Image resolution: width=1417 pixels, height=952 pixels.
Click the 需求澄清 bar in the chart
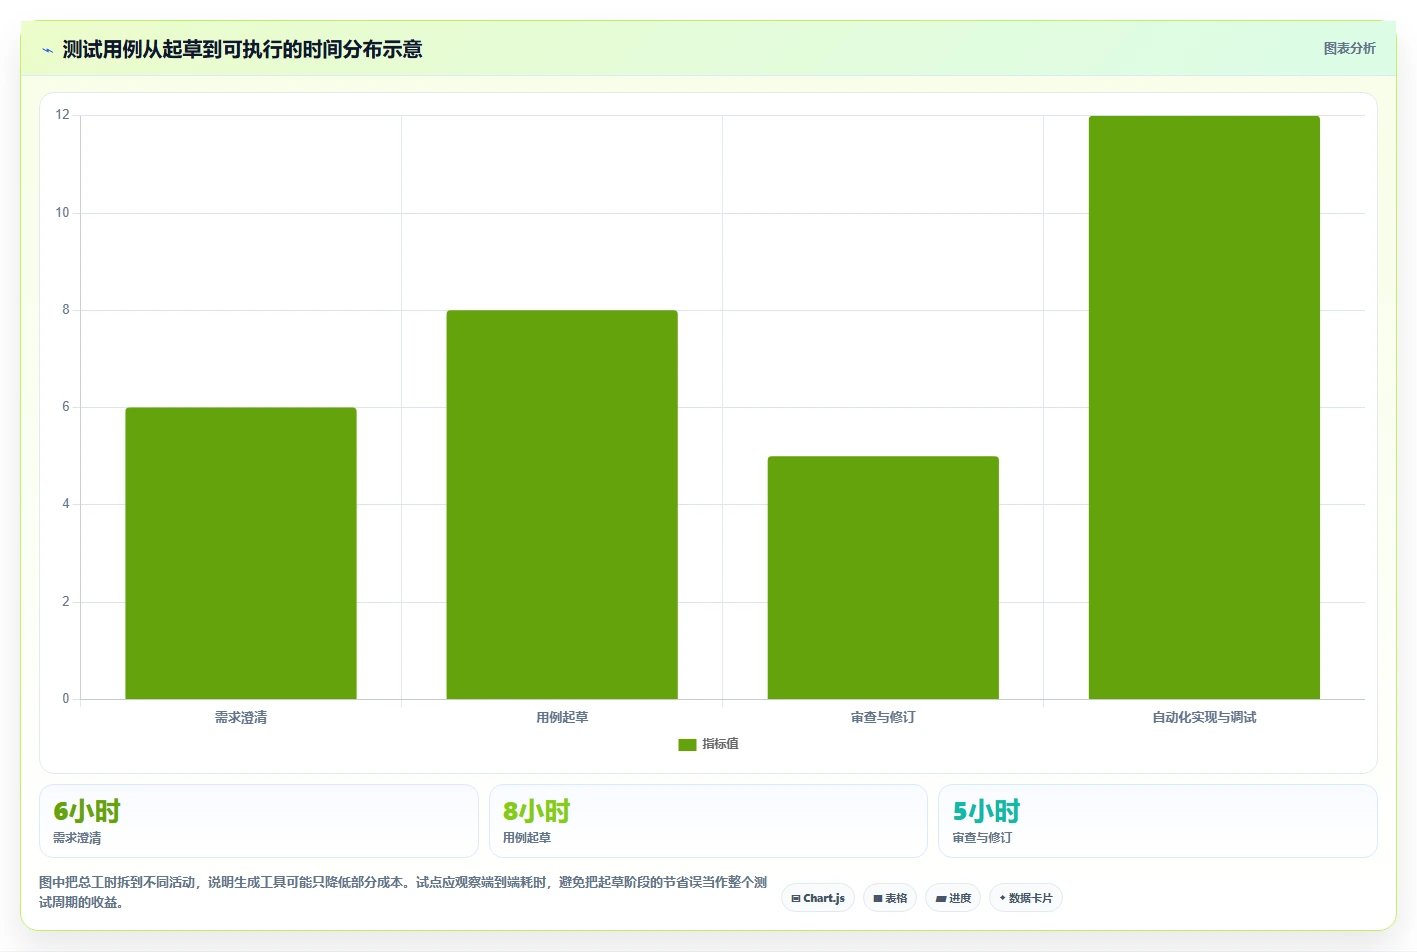click(x=241, y=553)
